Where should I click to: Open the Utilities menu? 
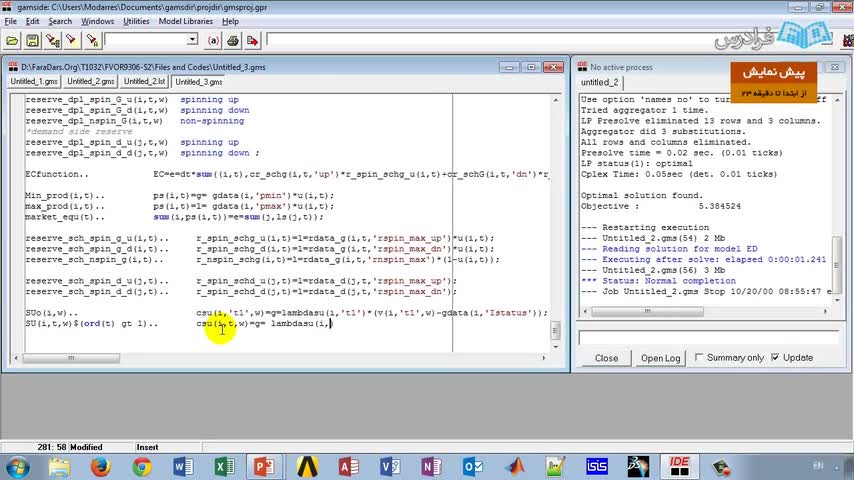pyautogui.click(x=136, y=21)
